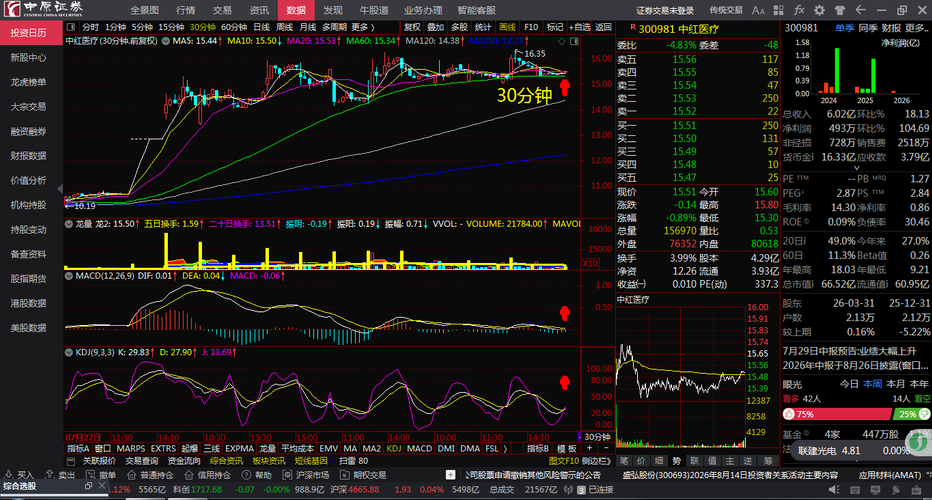932x500 pixels.
Task: Click the X10 volume scale box
Action: pyautogui.click(x=590, y=263)
